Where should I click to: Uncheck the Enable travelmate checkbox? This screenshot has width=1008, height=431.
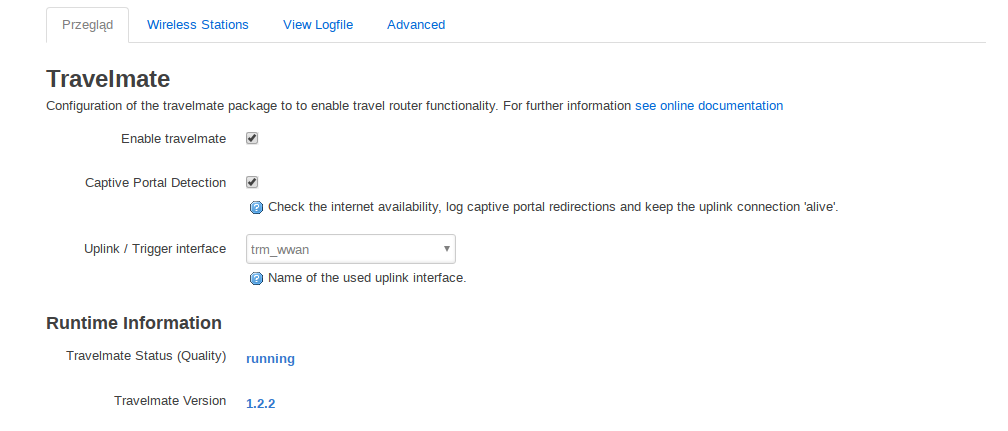[252, 138]
